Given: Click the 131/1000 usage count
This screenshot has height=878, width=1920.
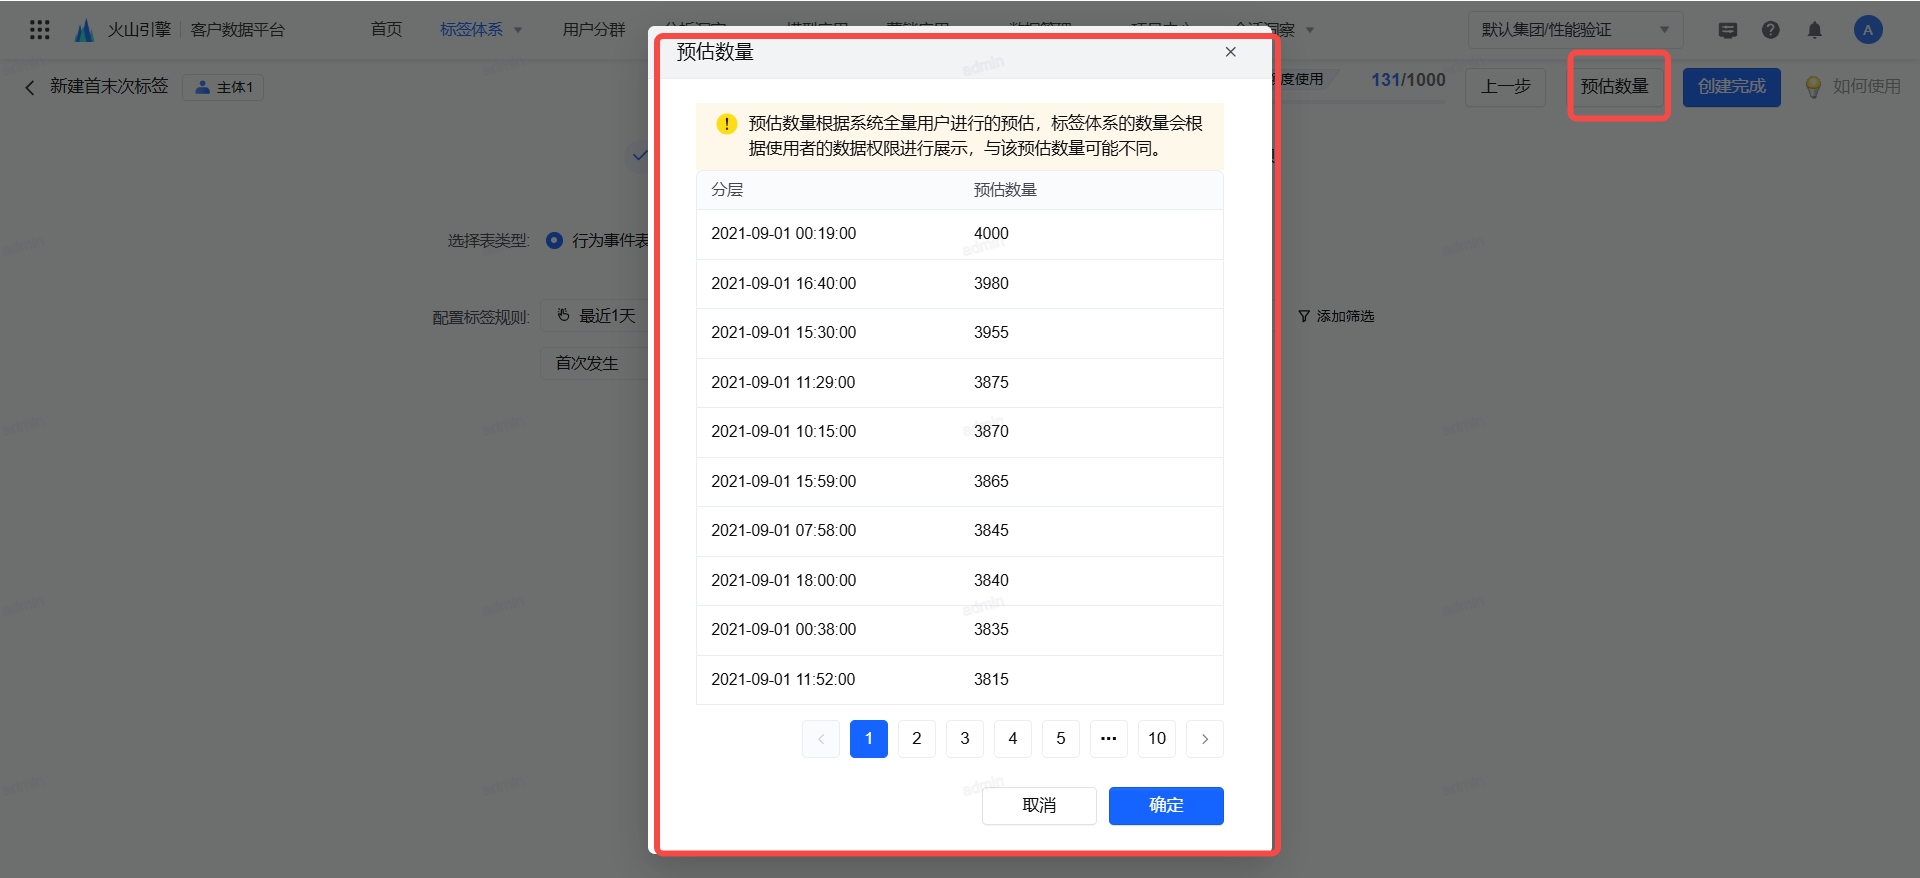Looking at the screenshot, I should (1408, 80).
